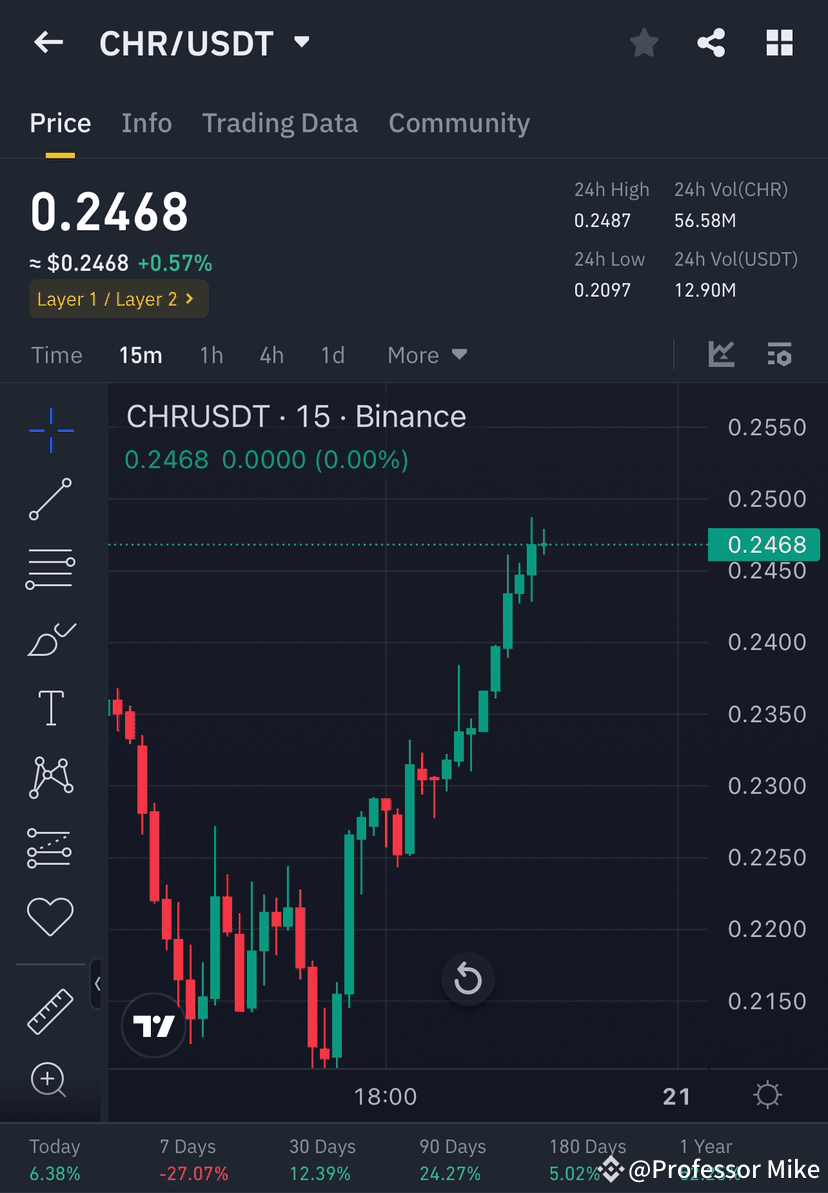Open the XABCD pattern tool
This screenshot has height=1193, width=828.
pyautogui.click(x=50, y=777)
